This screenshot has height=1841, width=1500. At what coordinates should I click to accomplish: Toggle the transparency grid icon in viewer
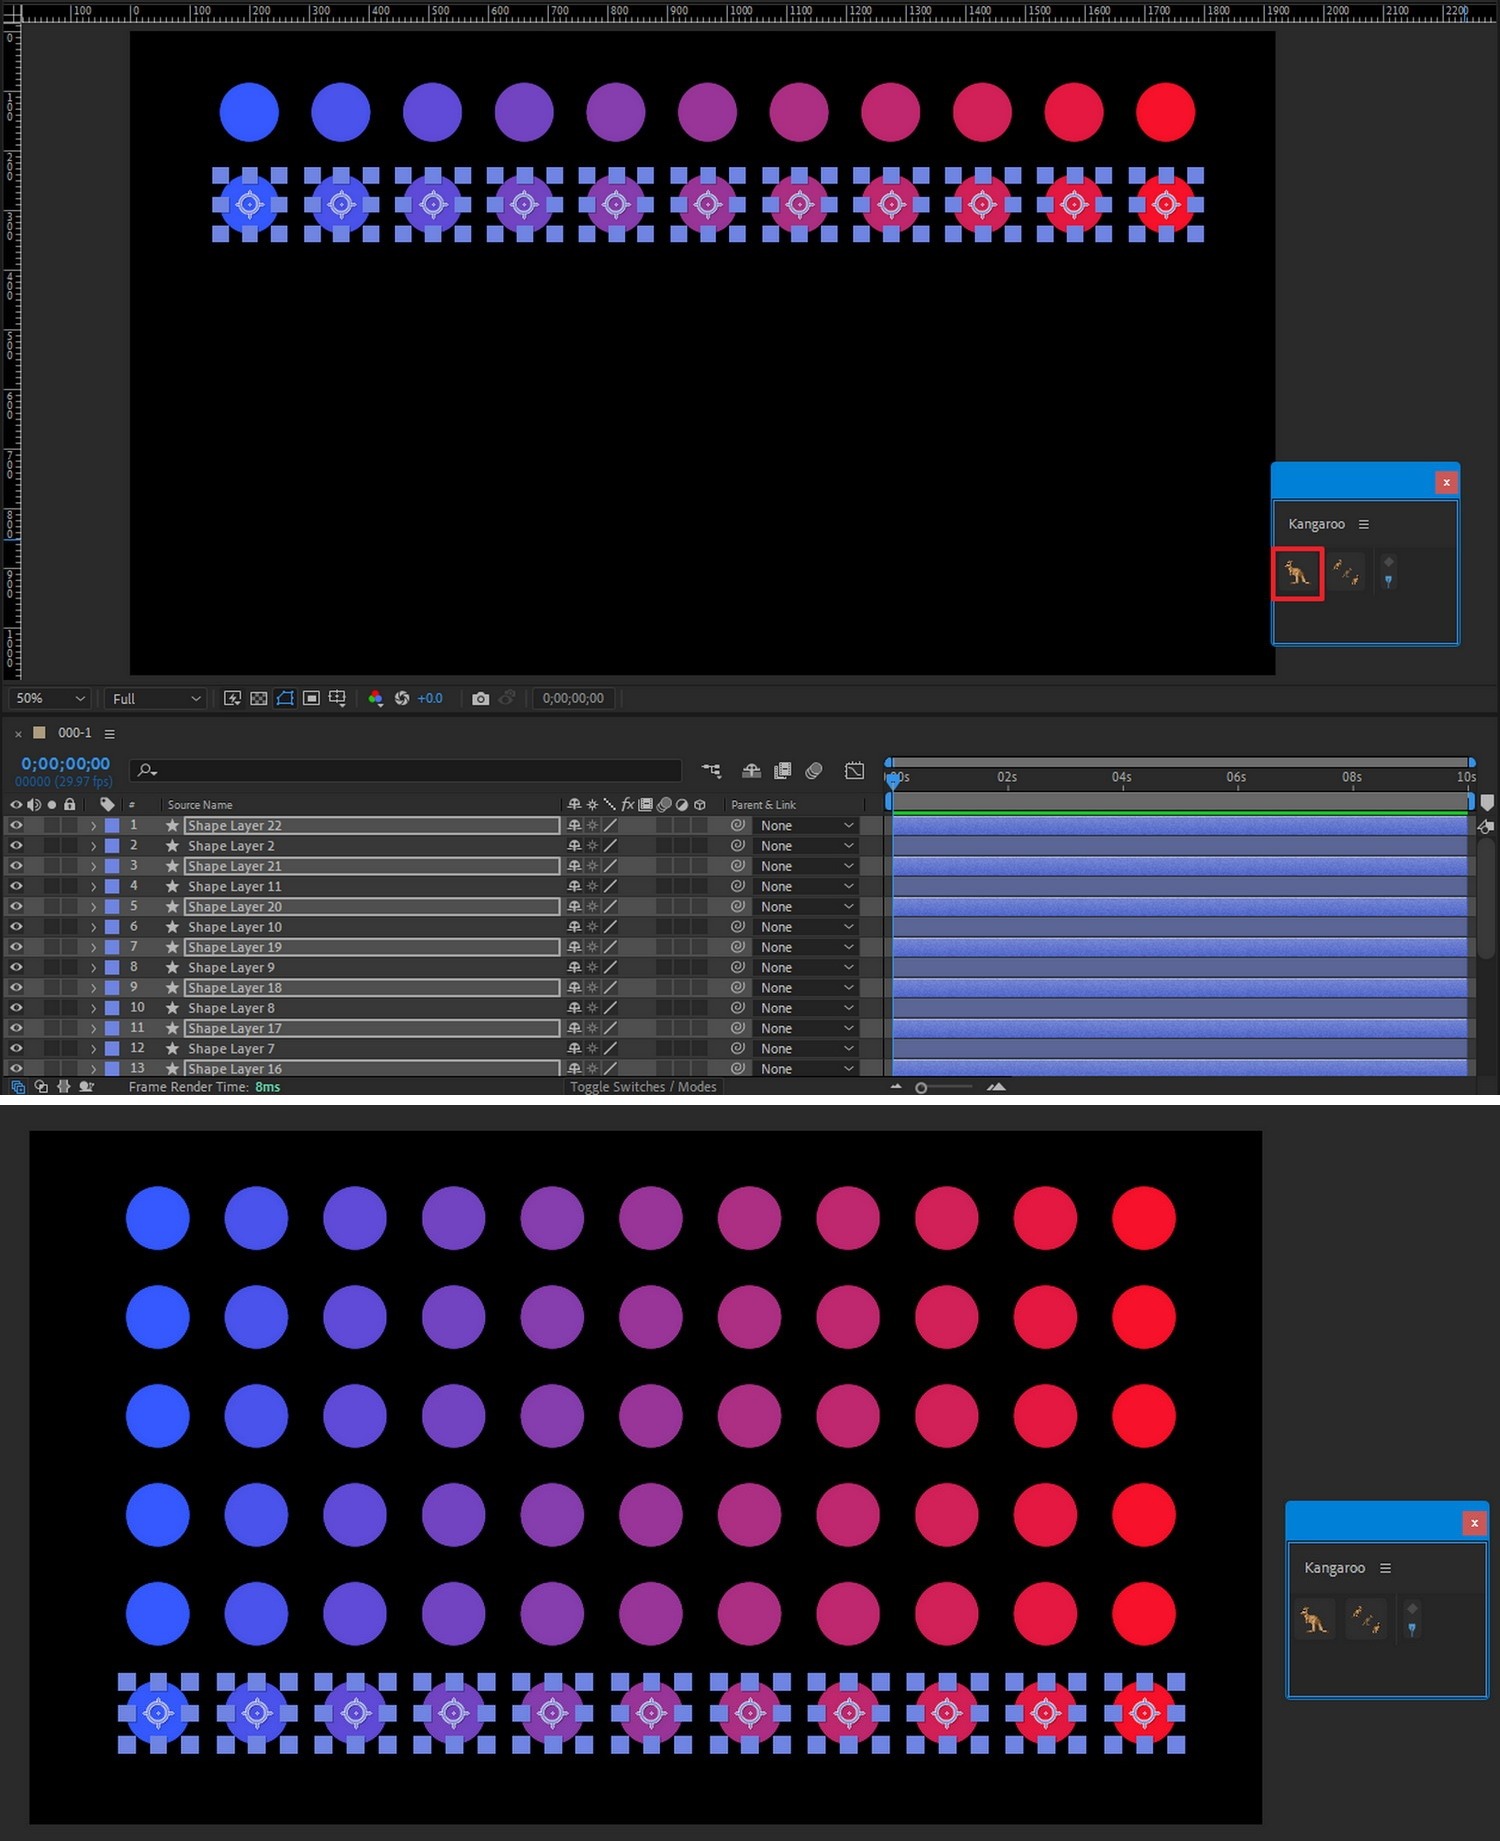[259, 698]
